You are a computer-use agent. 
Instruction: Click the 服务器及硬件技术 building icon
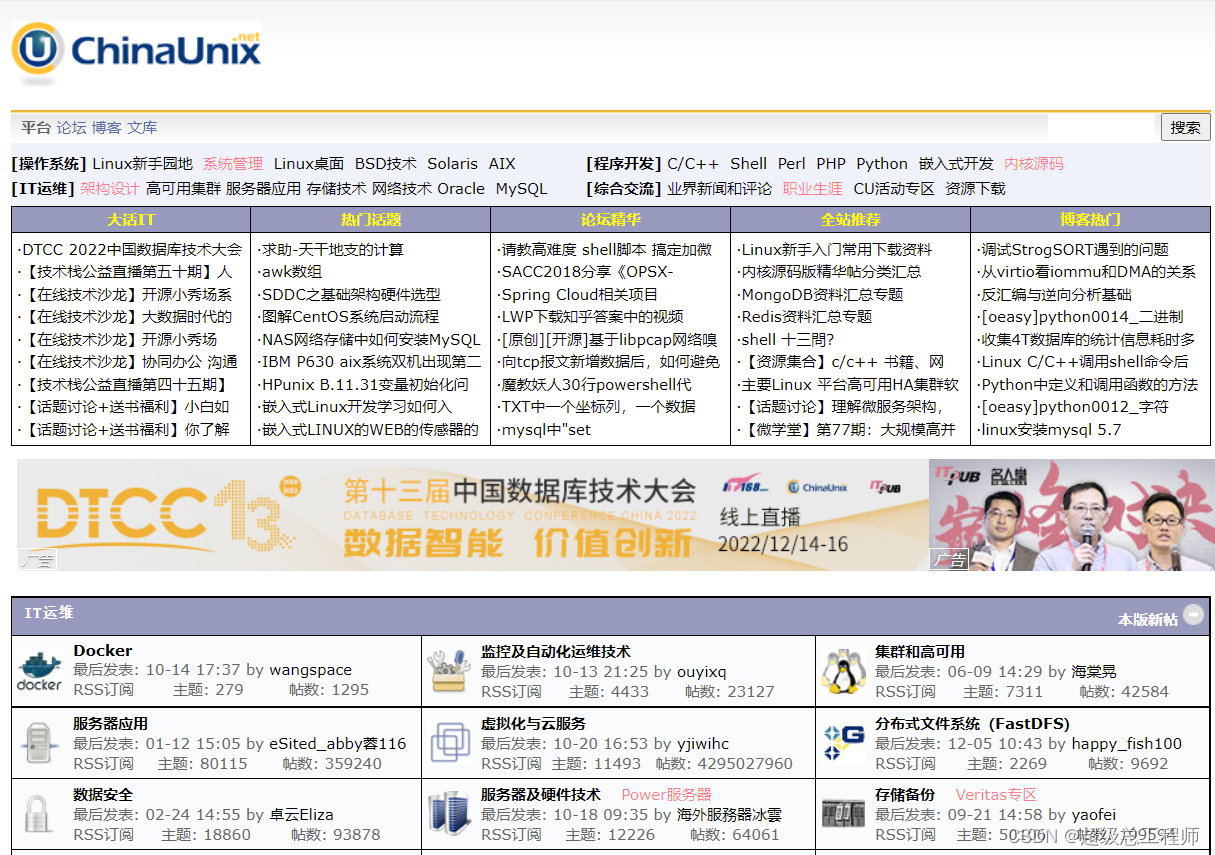(449, 814)
